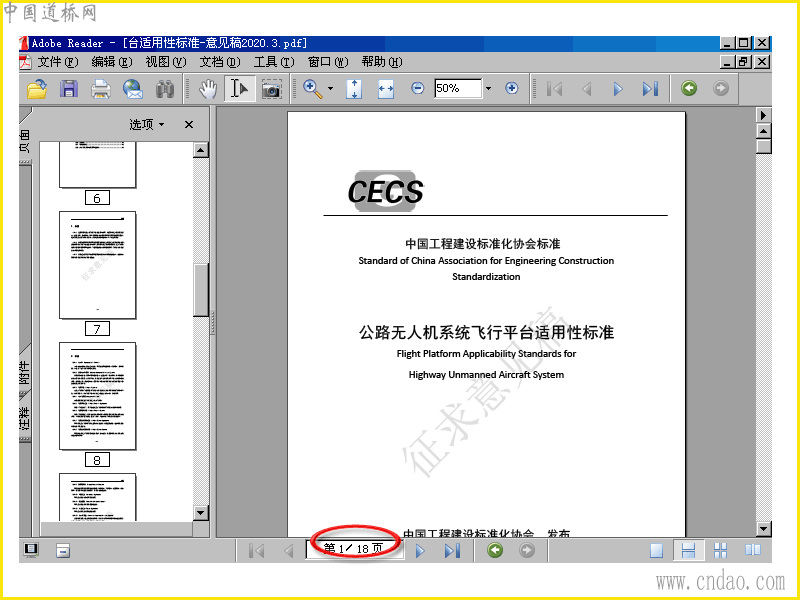Screen dimensions: 800x600
Task: Go to first page in top toolbar
Action: [x=555, y=89]
